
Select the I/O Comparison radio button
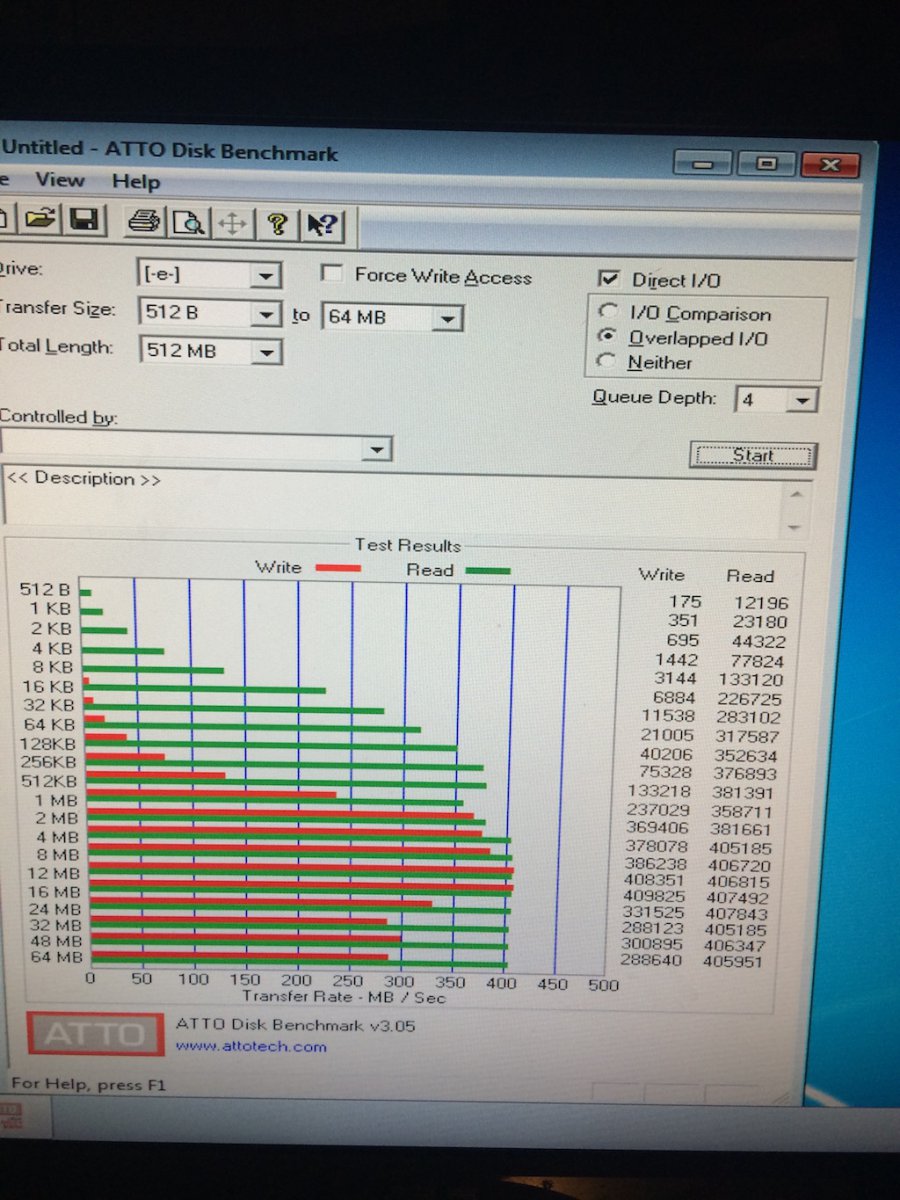[x=607, y=312]
